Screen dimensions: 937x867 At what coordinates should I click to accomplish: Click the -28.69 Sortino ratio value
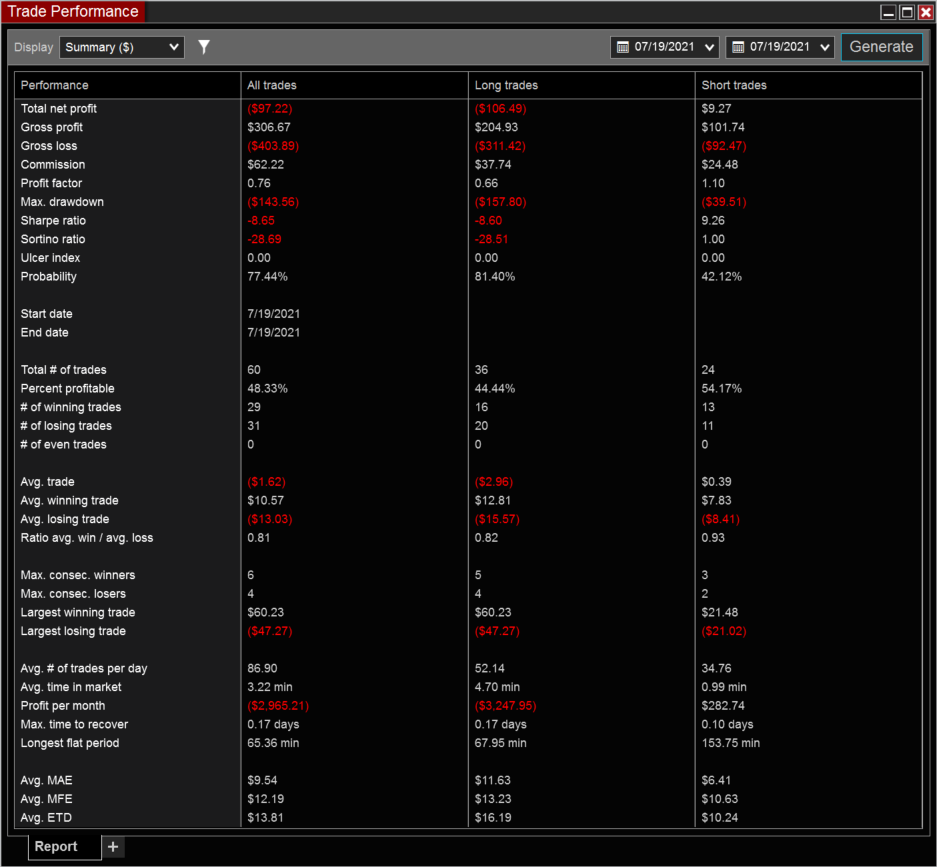point(264,239)
